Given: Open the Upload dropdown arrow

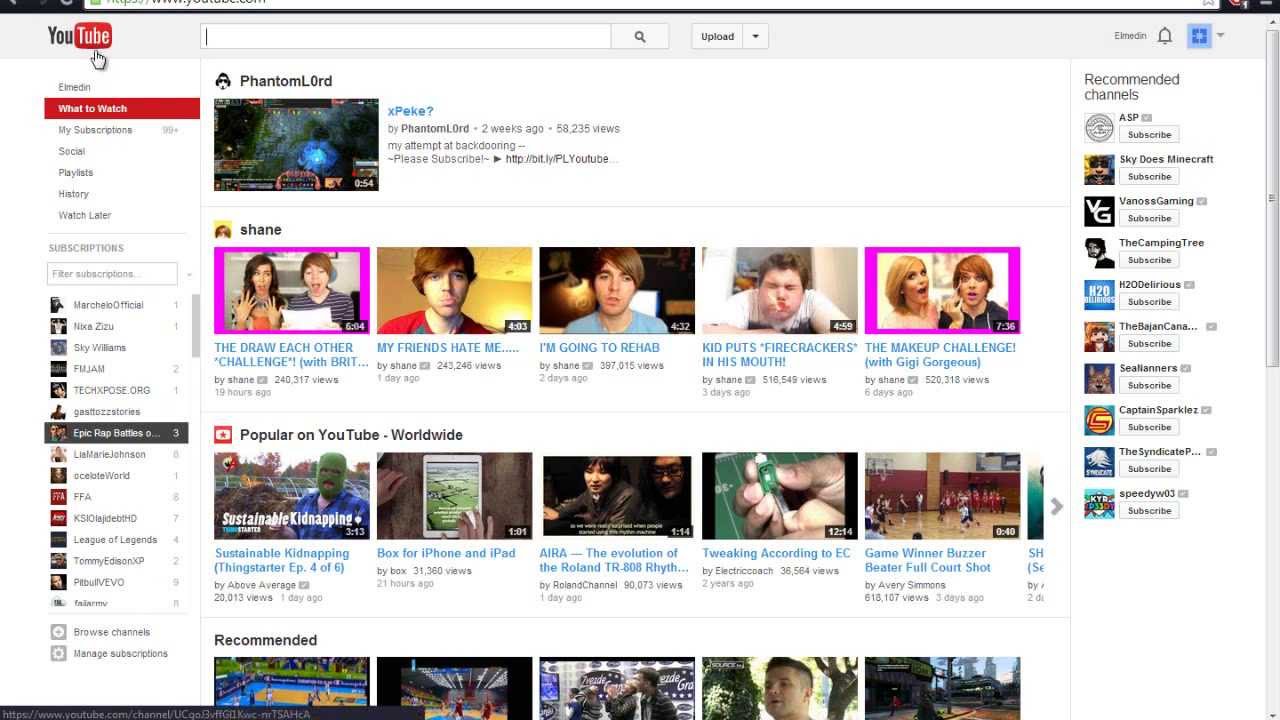Looking at the screenshot, I should coord(755,36).
